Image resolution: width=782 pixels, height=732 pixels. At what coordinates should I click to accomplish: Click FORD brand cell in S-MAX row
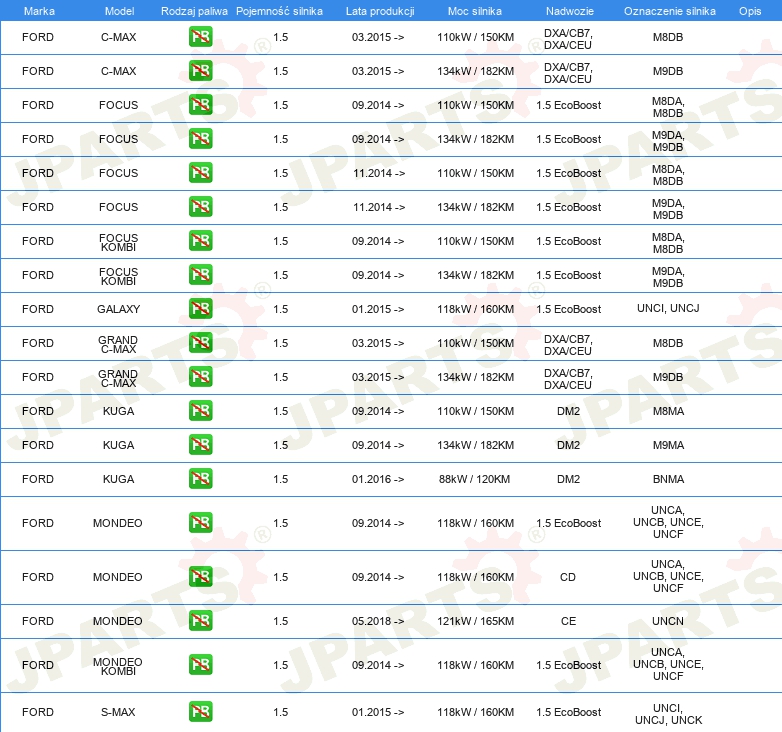coord(38,712)
